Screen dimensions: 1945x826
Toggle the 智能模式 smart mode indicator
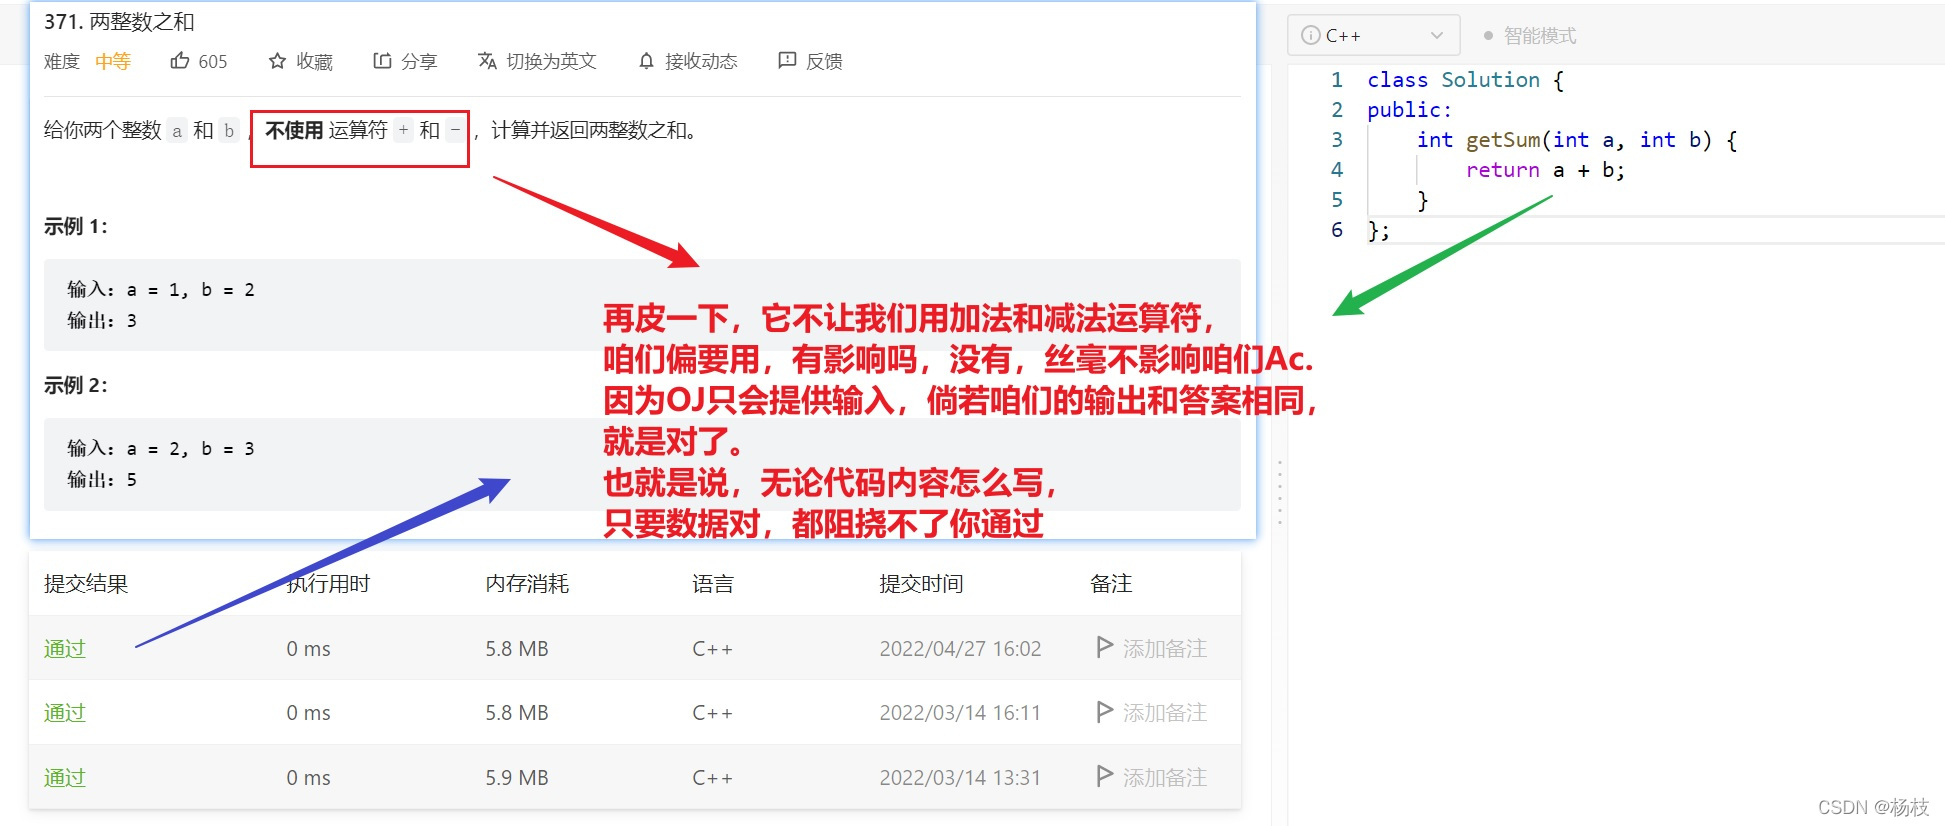1530,35
